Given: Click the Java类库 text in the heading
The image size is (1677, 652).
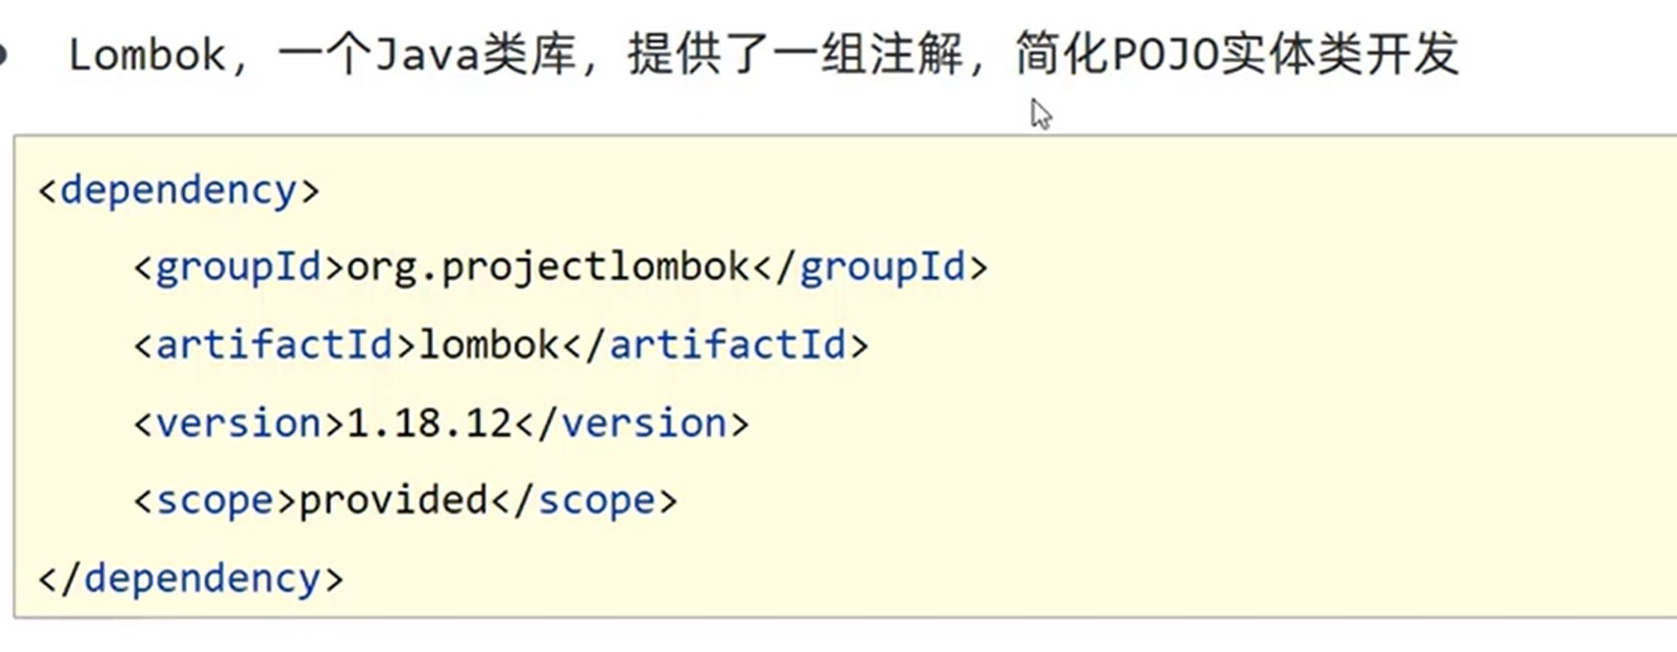Looking at the screenshot, I should click(476, 54).
